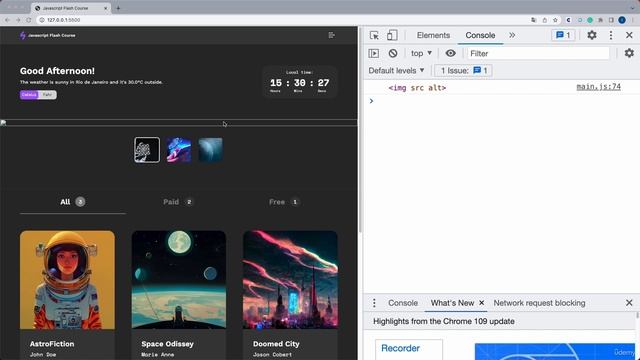This screenshot has height=360, width=640.
Task: Click the local time clock widget
Action: (x=300, y=82)
